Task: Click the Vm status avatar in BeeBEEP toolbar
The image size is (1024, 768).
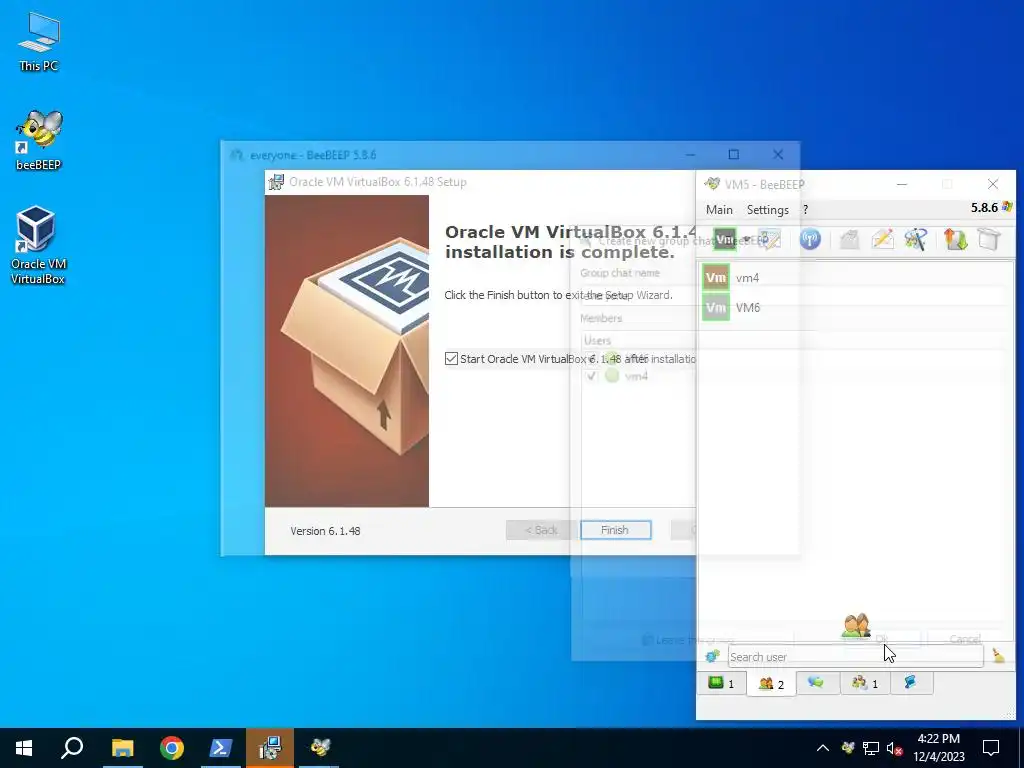Action: coord(725,240)
